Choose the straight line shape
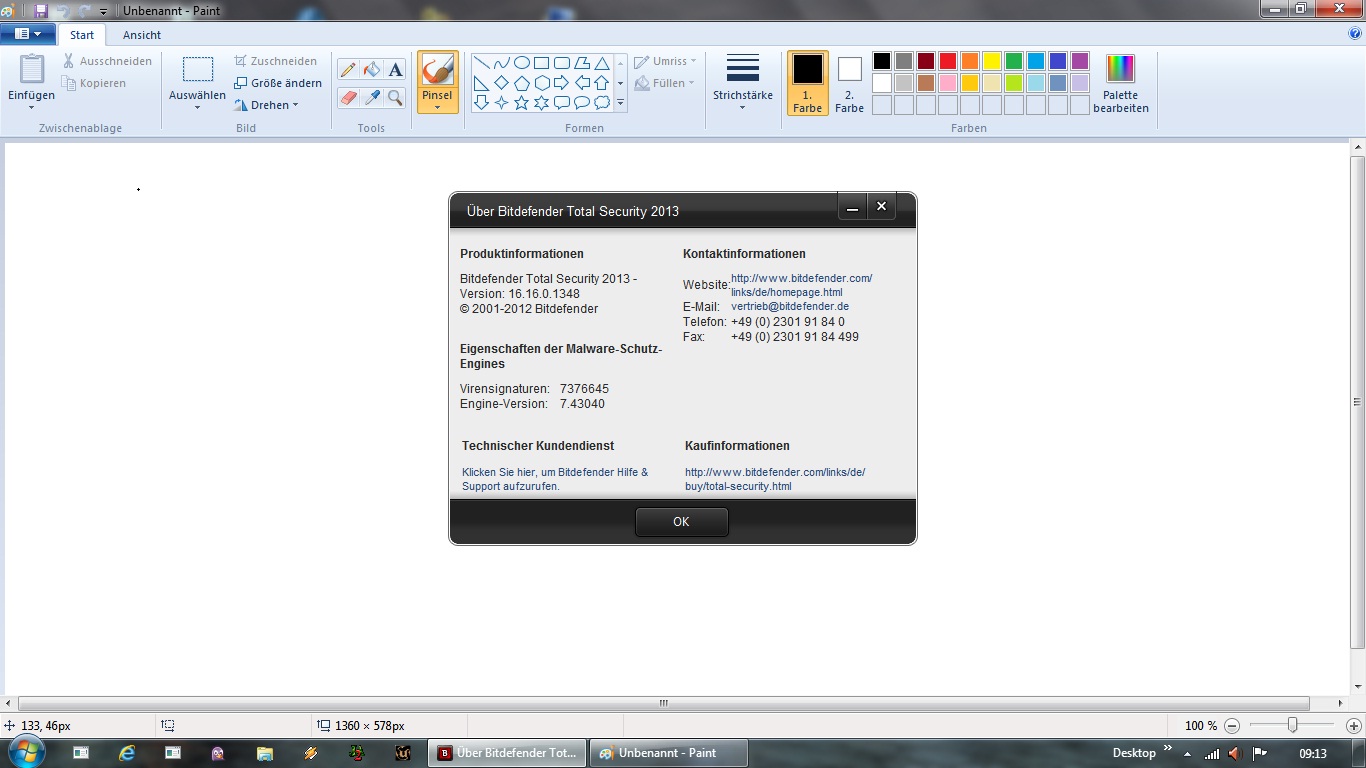This screenshot has width=1366, height=768. (481, 62)
